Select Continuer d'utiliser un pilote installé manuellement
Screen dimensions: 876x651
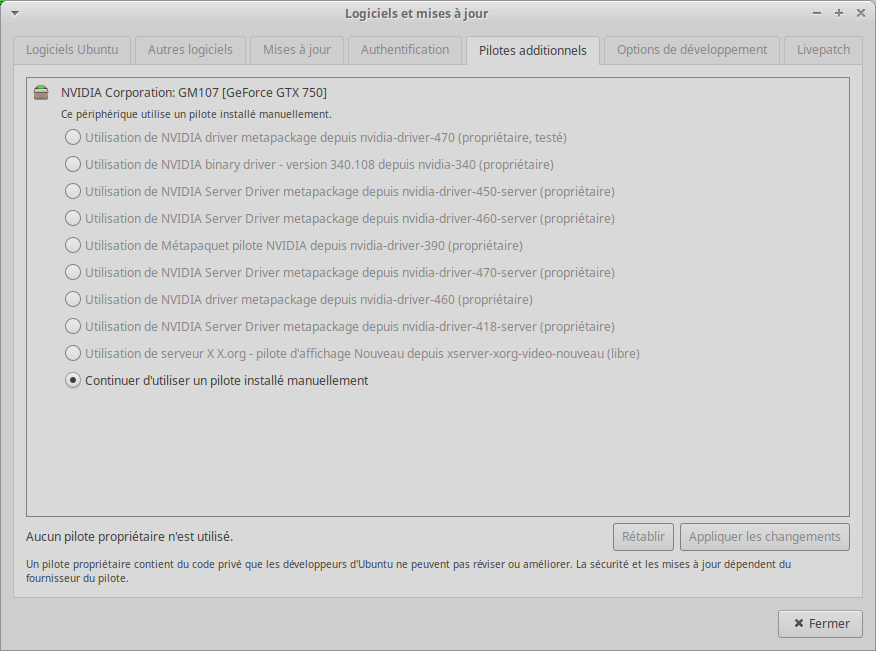pos(217,381)
